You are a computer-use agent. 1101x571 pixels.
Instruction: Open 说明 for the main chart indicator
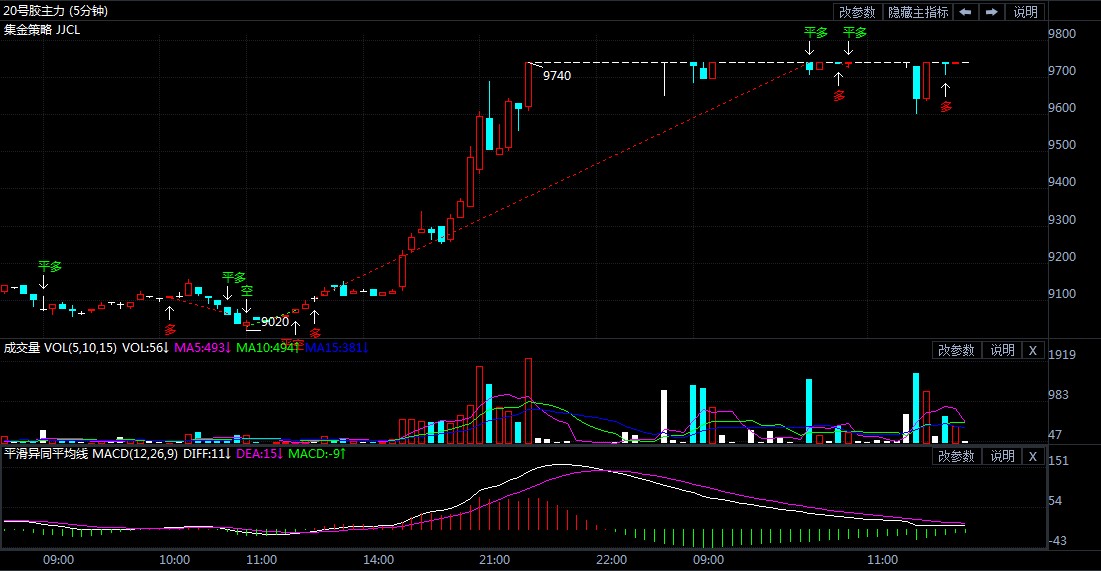point(1026,12)
